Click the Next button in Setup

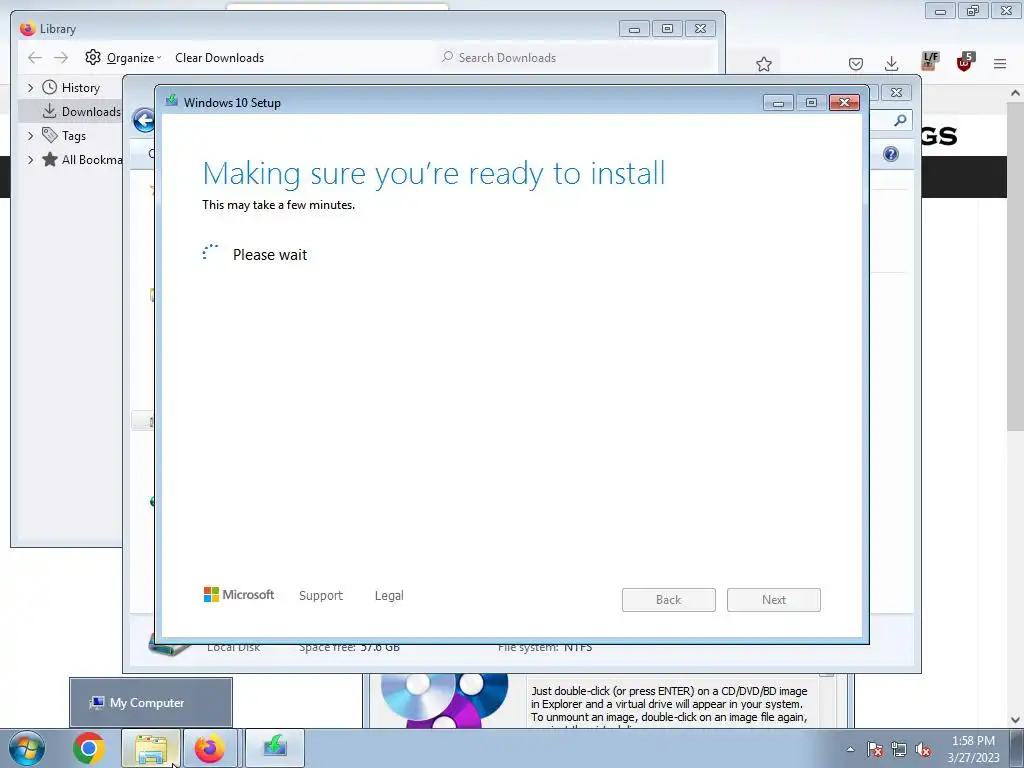click(x=774, y=600)
